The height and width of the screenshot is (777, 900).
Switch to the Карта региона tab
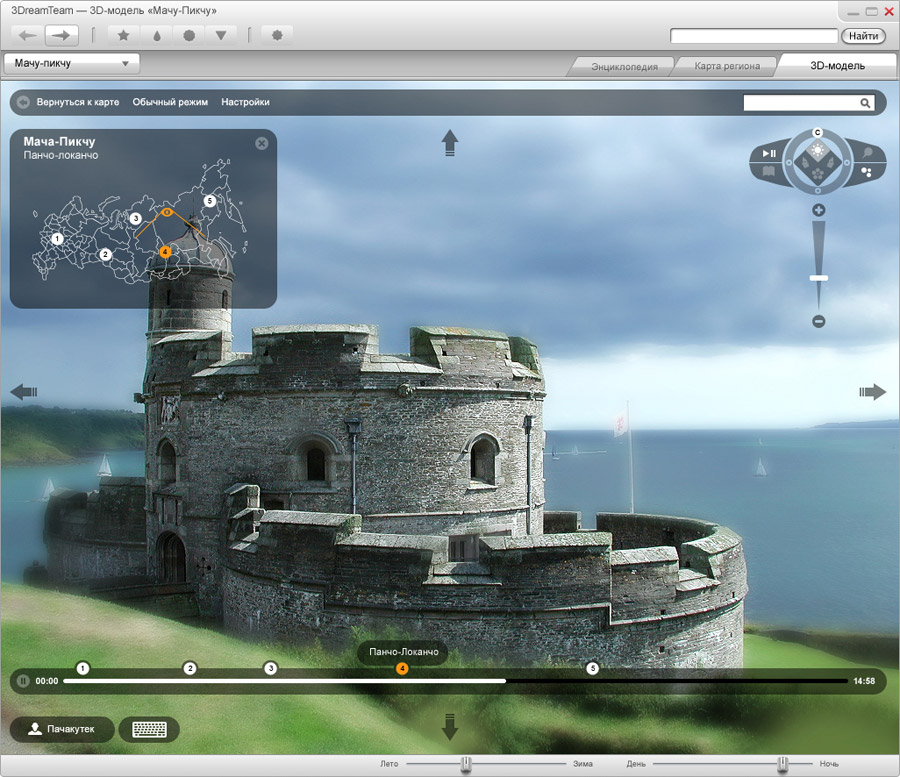(727, 67)
